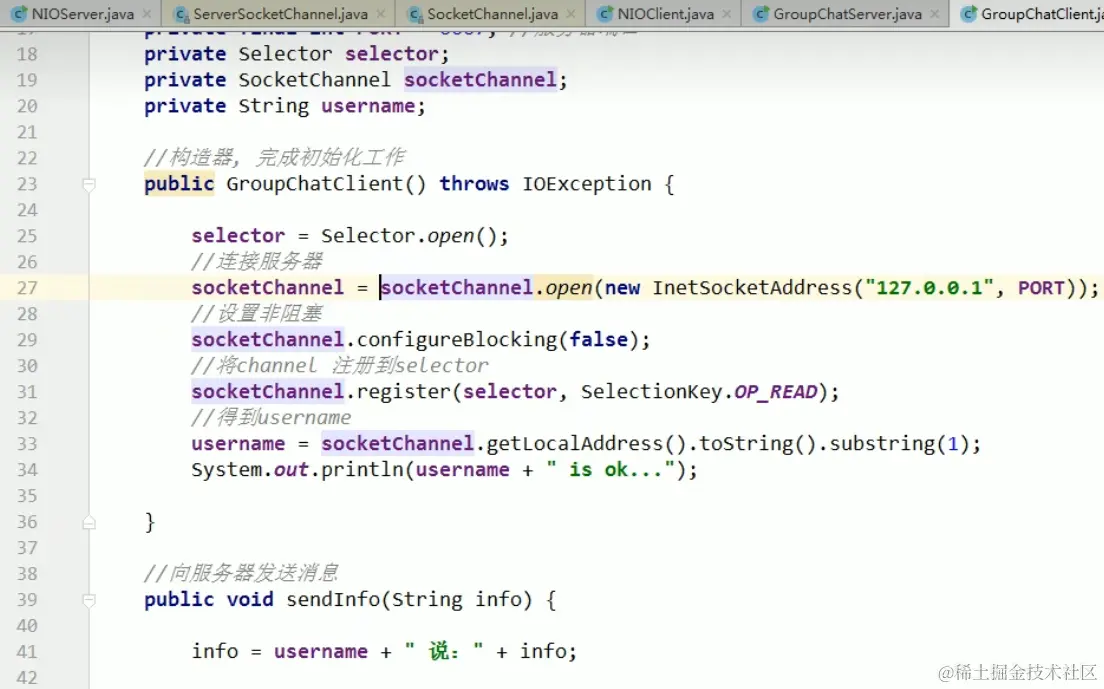Click the comment '//向服务器发送消息'
Screen dimensions: 1104x689
pyautogui.click(x=242, y=574)
